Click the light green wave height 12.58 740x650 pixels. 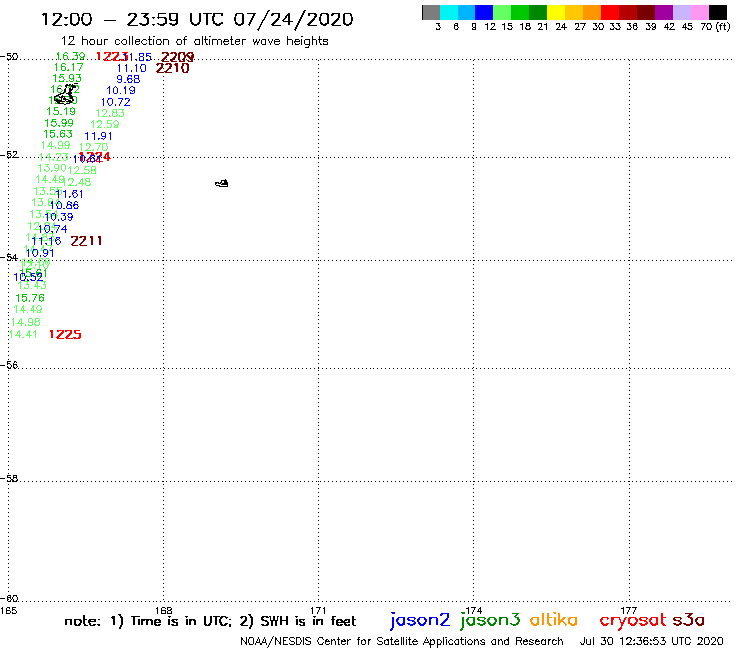pyautogui.click(x=82, y=170)
